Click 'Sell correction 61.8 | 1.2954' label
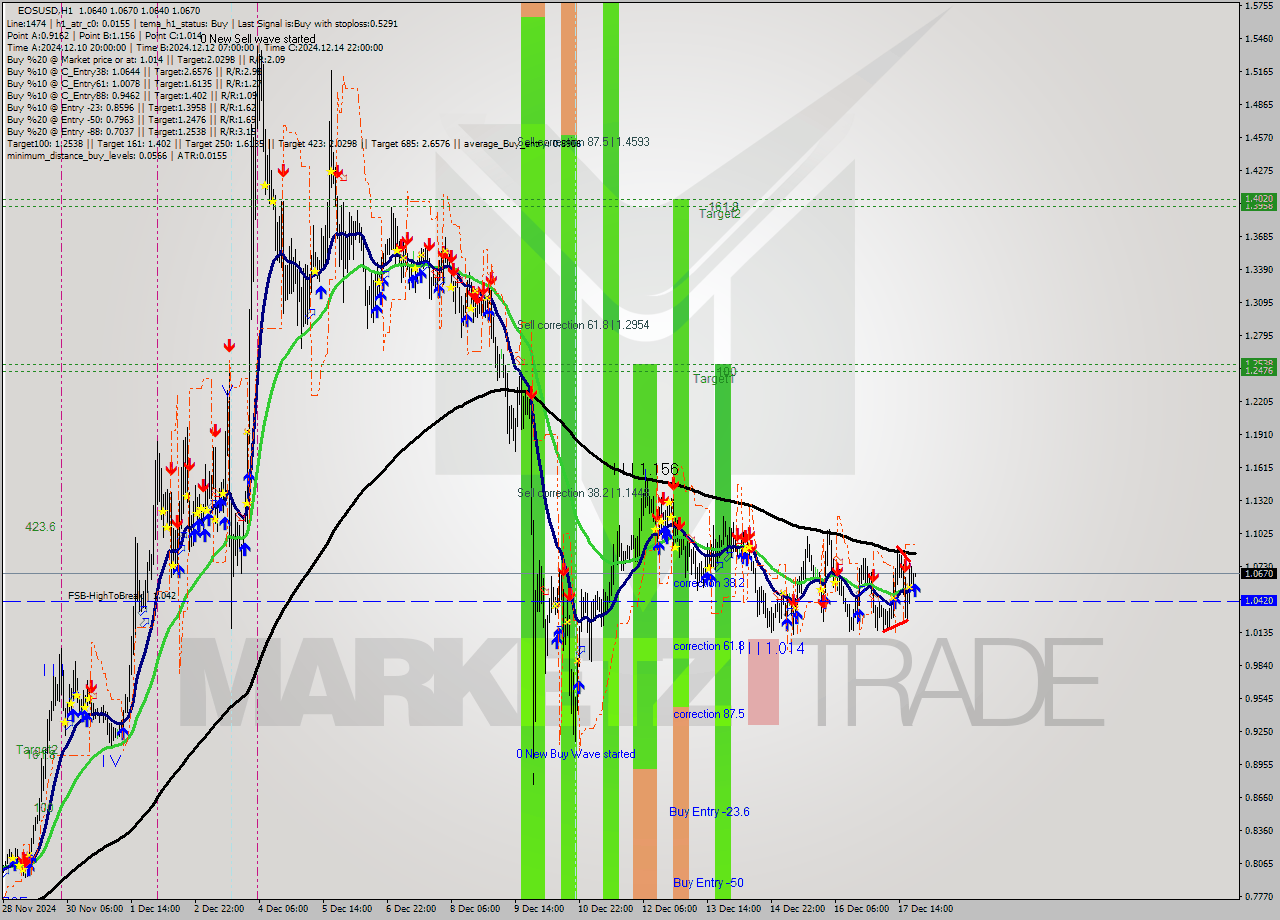The width and height of the screenshot is (1280, 920). [583, 325]
